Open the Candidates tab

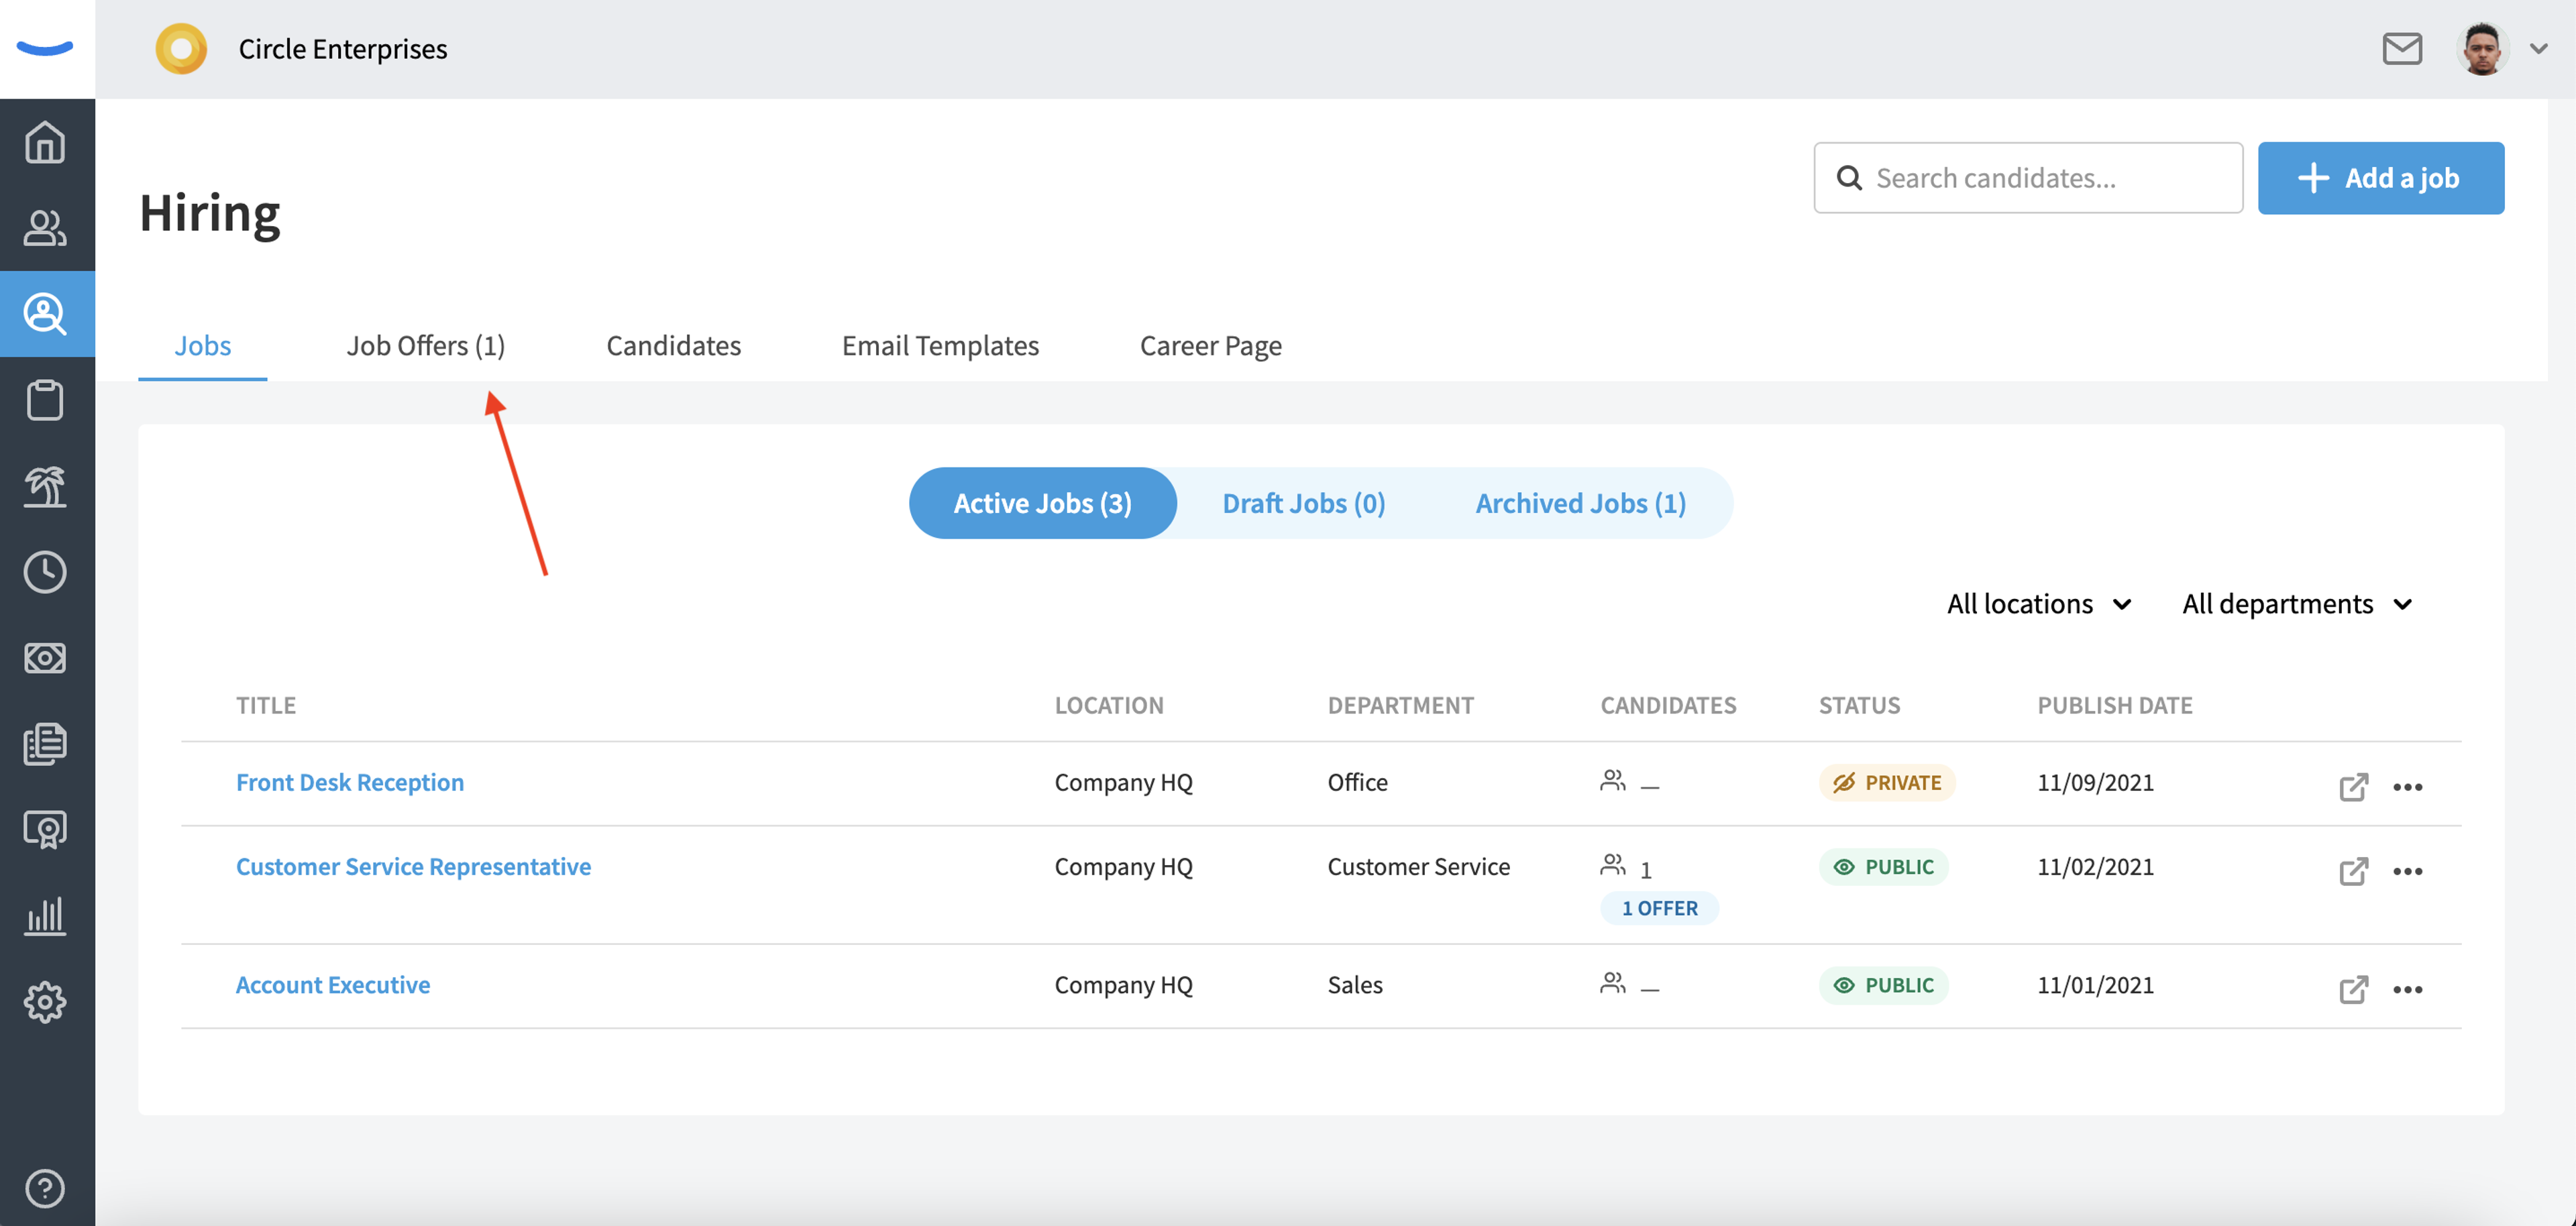pos(673,345)
